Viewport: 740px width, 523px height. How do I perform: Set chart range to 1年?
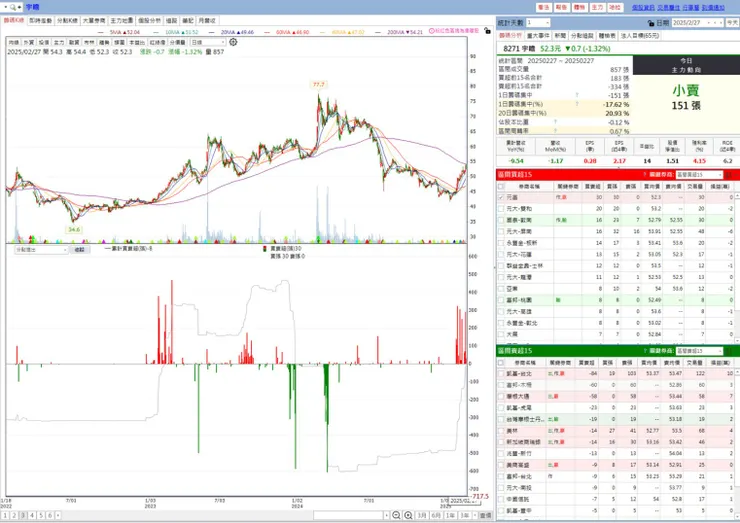450,515
